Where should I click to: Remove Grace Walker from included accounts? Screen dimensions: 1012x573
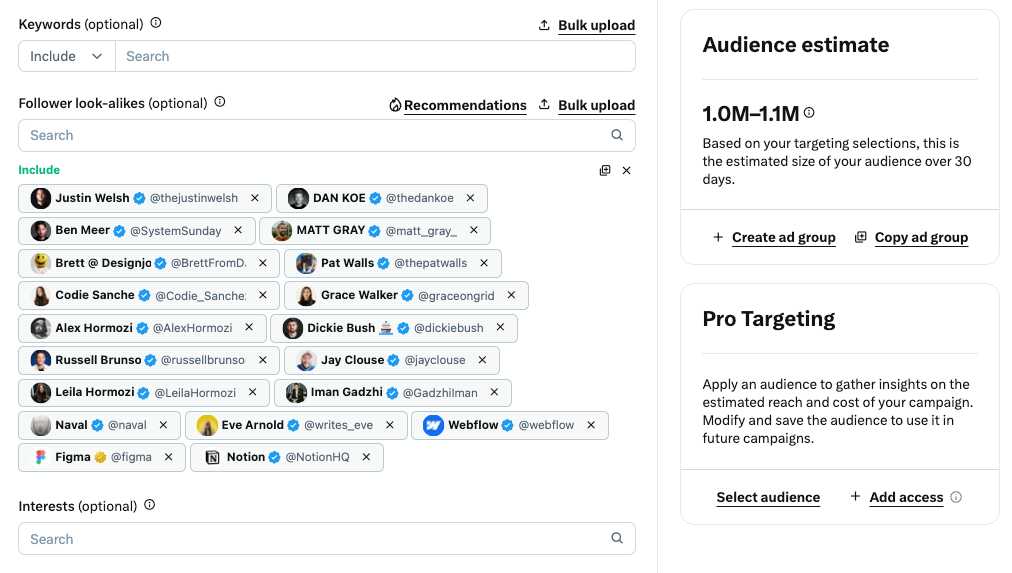click(511, 295)
